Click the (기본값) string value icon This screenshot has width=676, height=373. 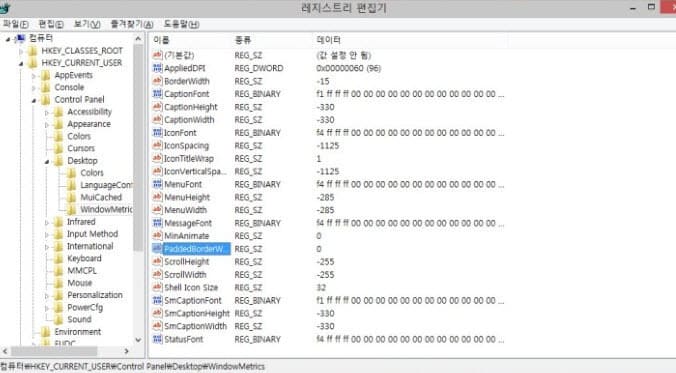pyautogui.click(x=157, y=55)
